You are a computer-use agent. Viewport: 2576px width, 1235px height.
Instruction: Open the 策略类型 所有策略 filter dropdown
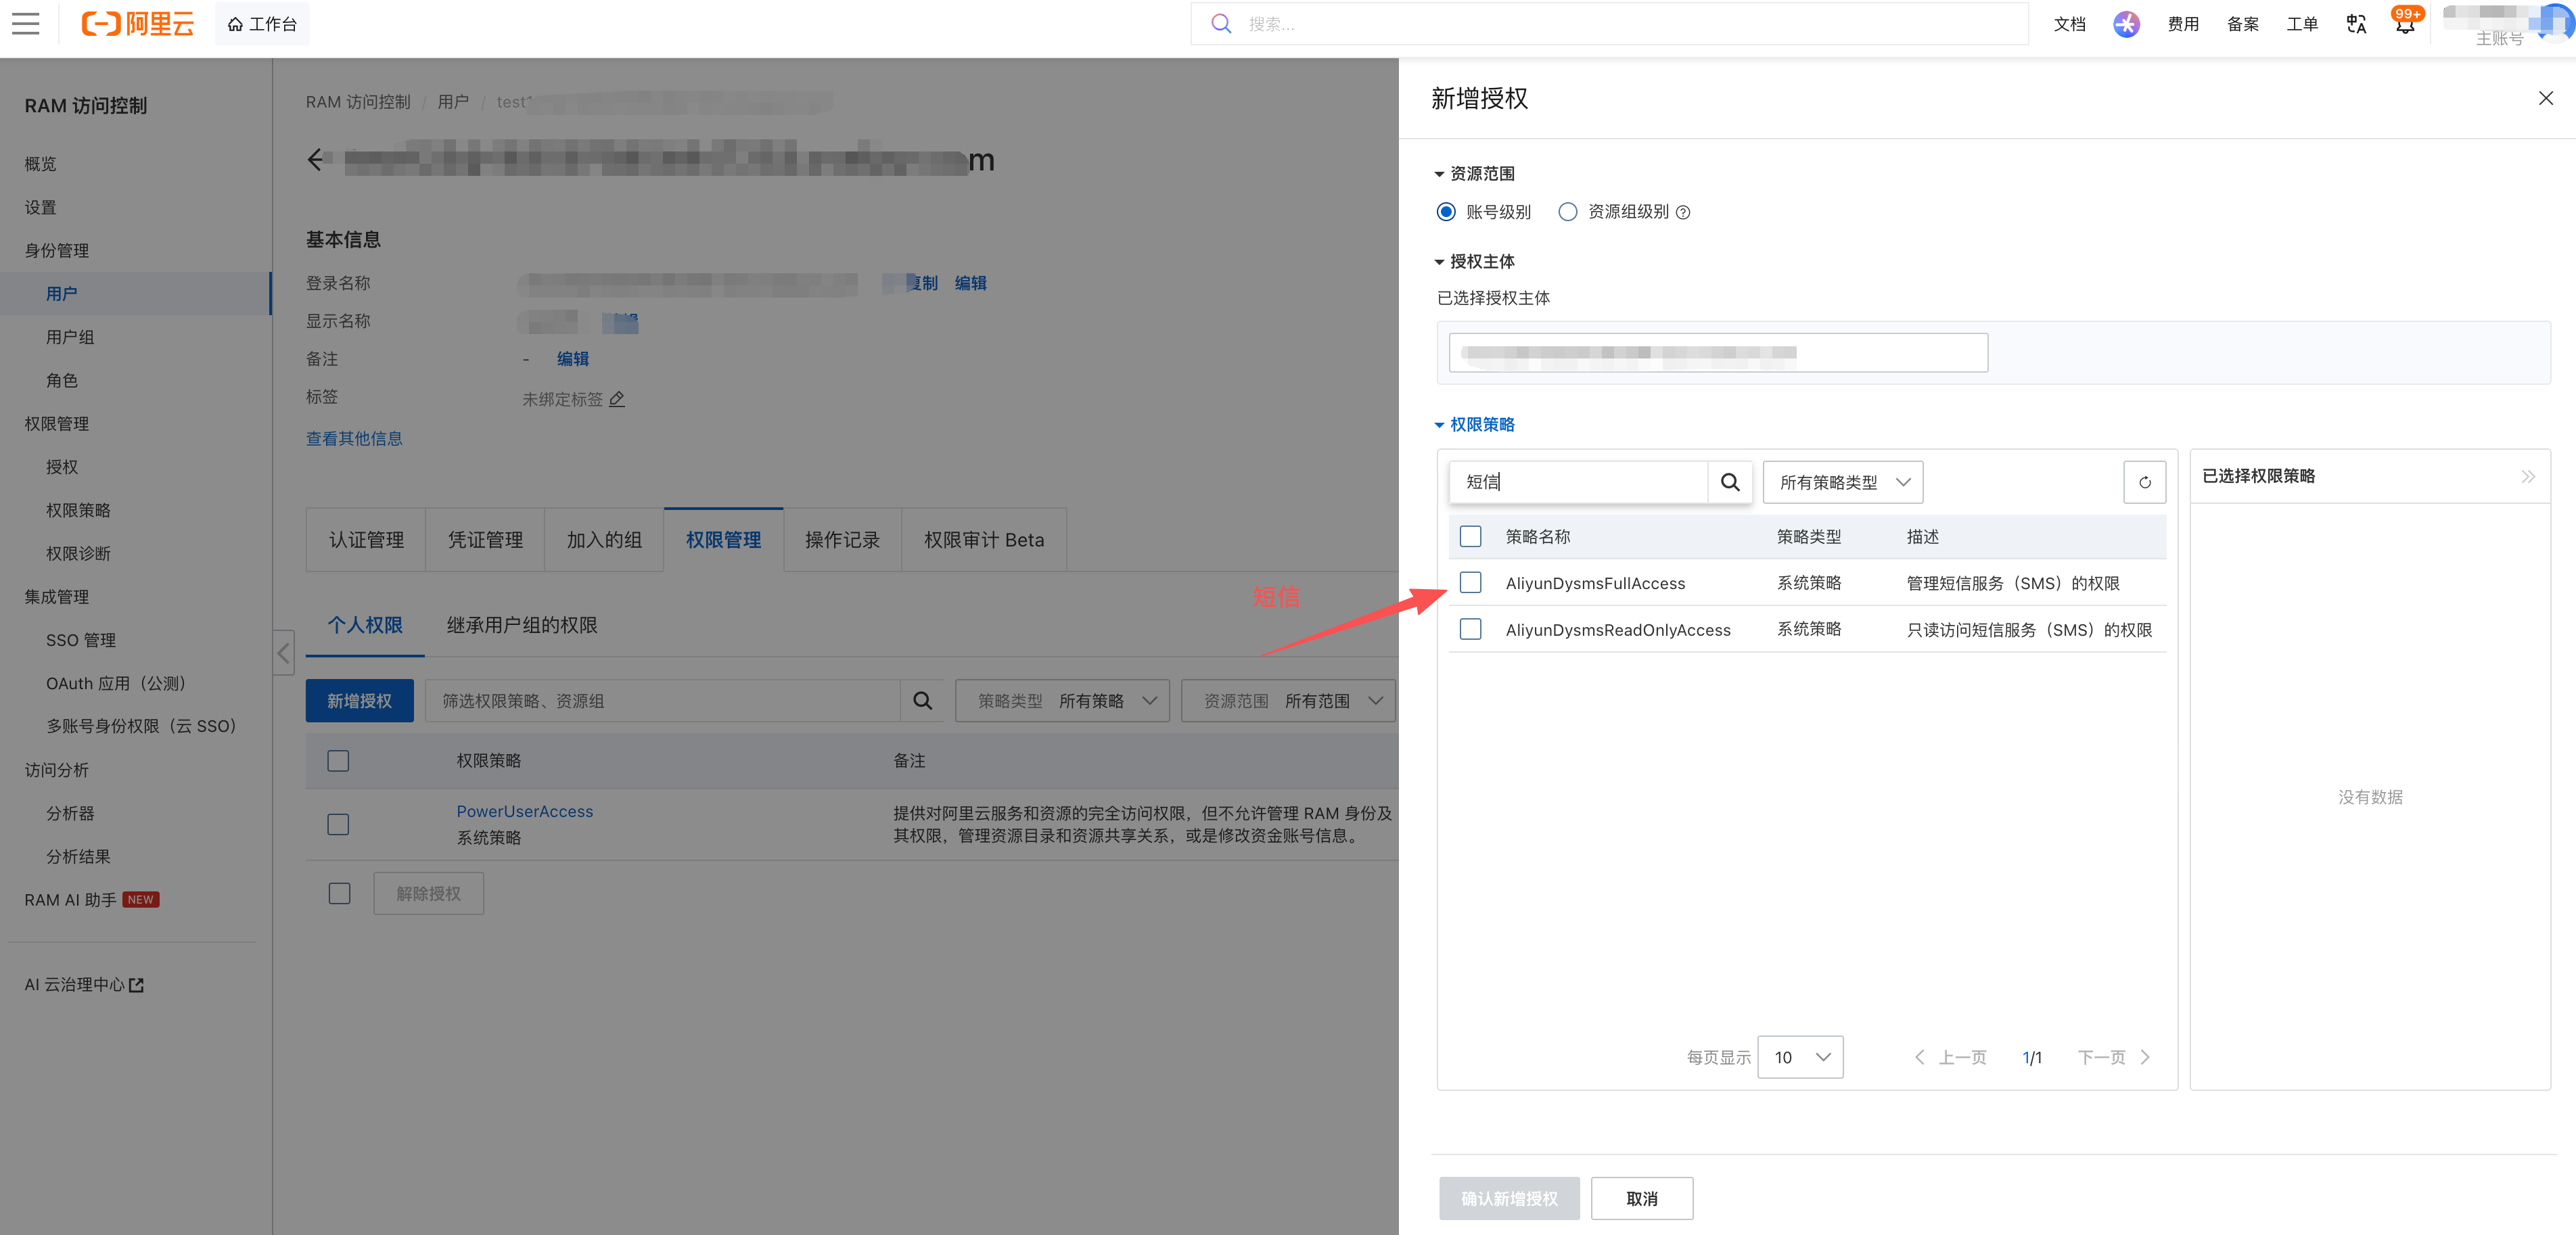(x=1062, y=701)
